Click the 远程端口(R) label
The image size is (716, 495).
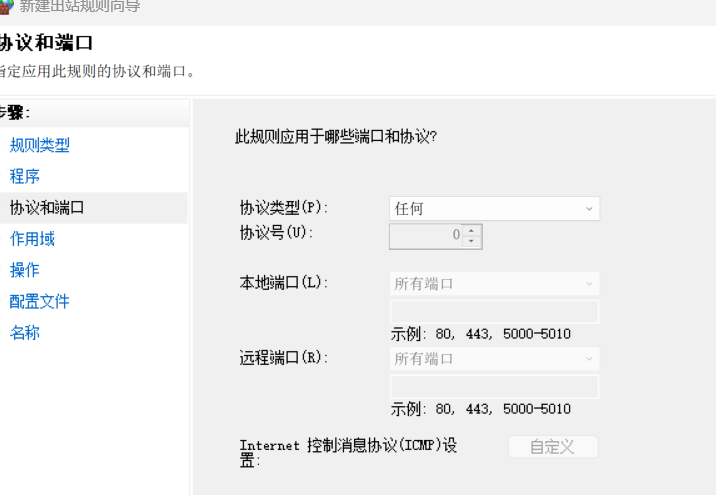284,357
